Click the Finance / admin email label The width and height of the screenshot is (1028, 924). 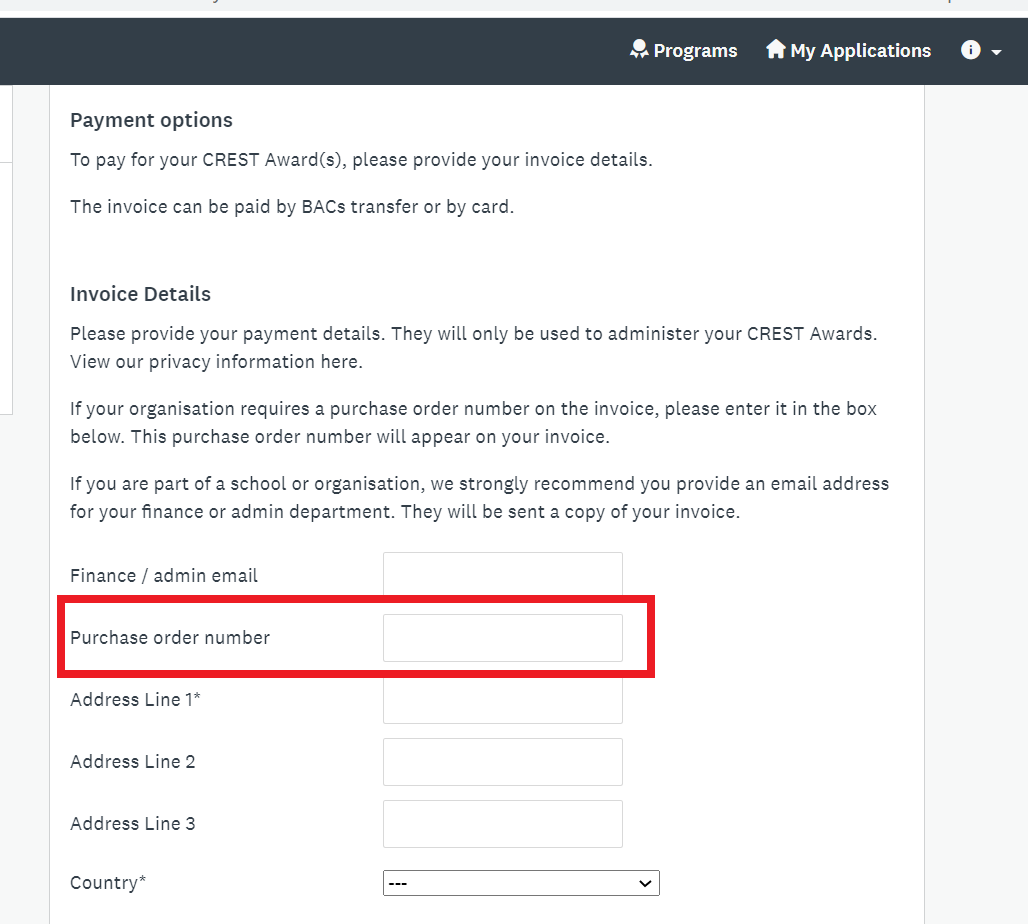click(x=164, y=575)
